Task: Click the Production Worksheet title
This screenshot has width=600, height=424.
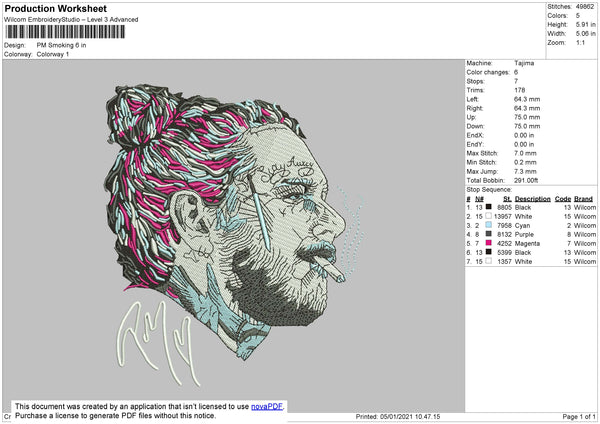Action: (55, 8)
